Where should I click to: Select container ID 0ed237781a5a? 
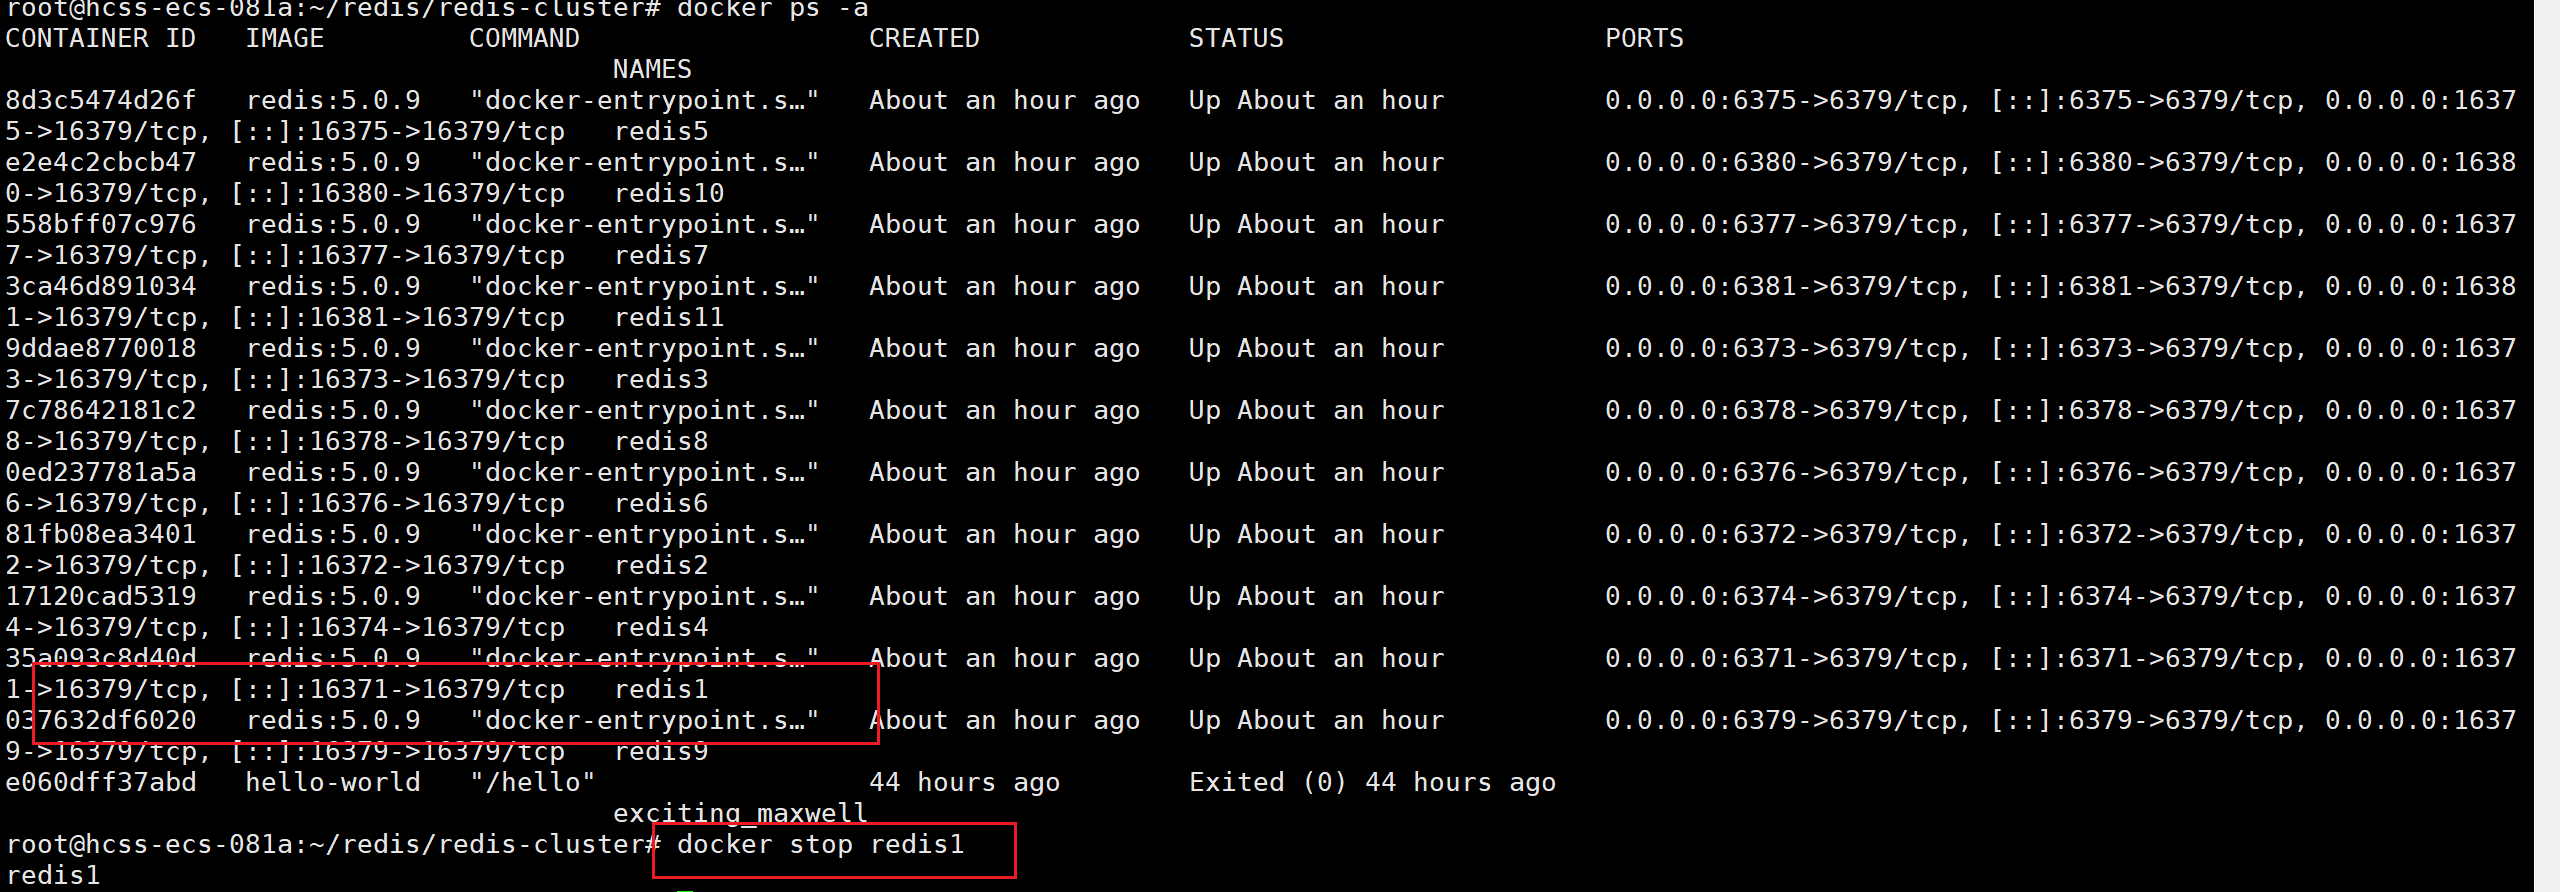(101, 473)
